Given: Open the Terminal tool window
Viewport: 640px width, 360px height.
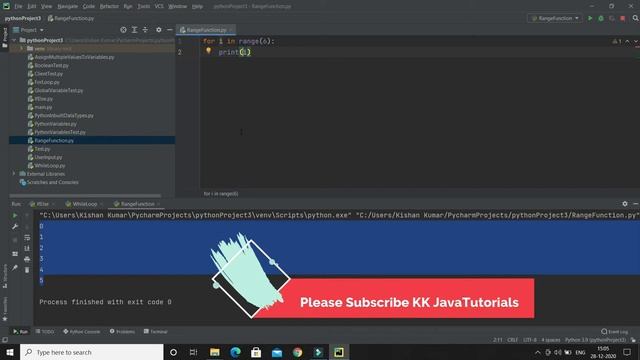Looking at the screenshot, I should 156,331.
